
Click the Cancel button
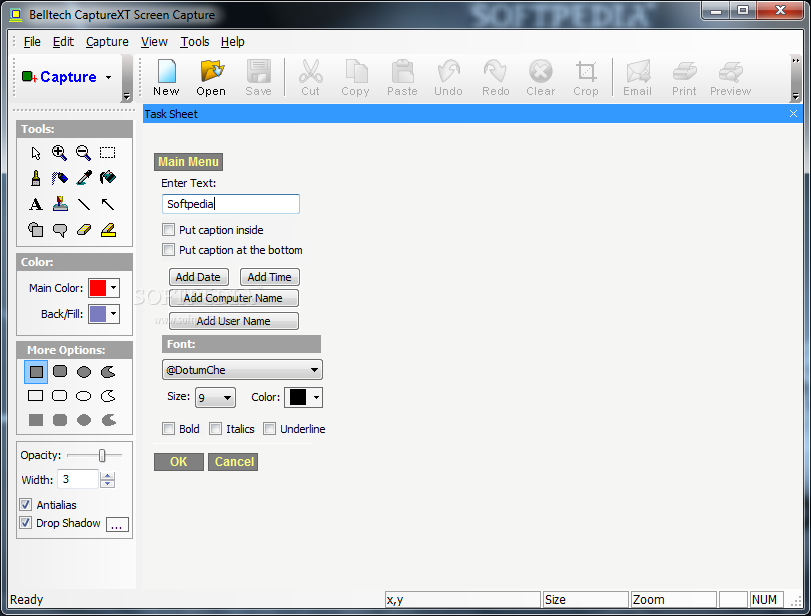tap(233, 461)
